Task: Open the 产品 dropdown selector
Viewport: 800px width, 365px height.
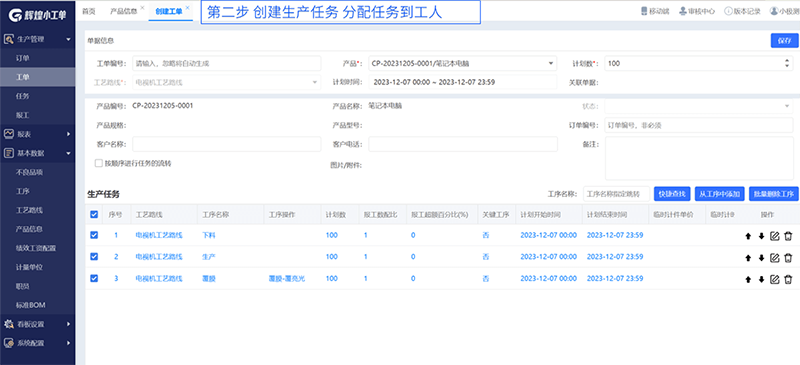Action: (x=462, y=63)
